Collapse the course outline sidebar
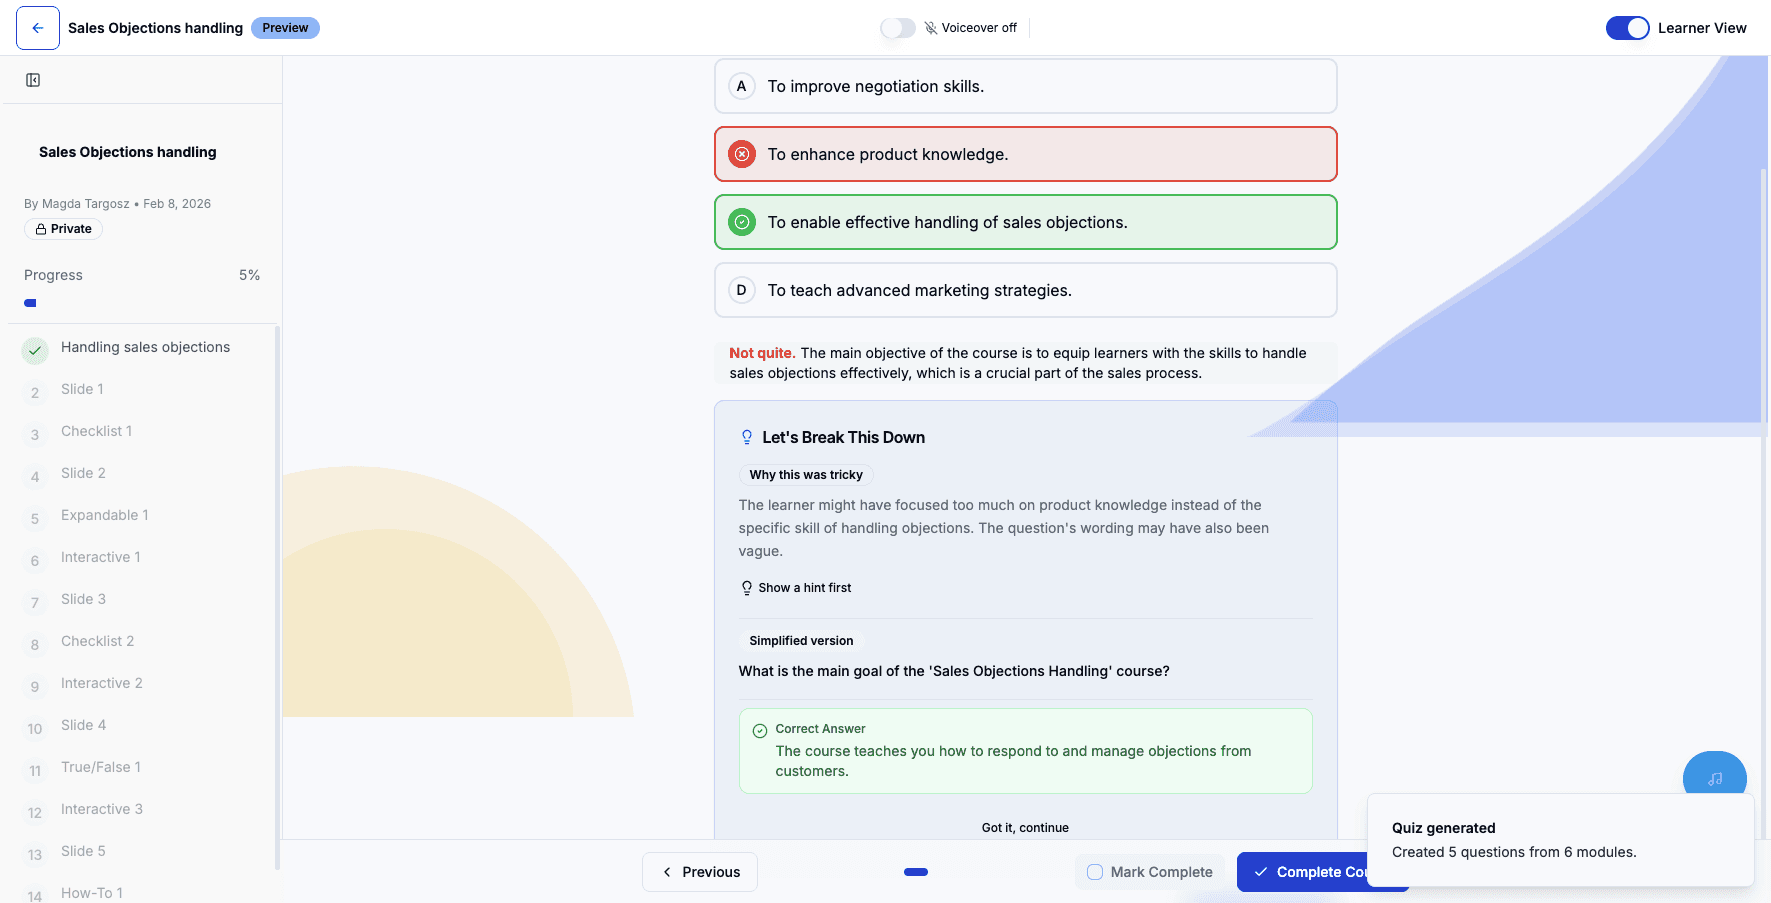The image size is (1771, 903). (x=33, y=79)
